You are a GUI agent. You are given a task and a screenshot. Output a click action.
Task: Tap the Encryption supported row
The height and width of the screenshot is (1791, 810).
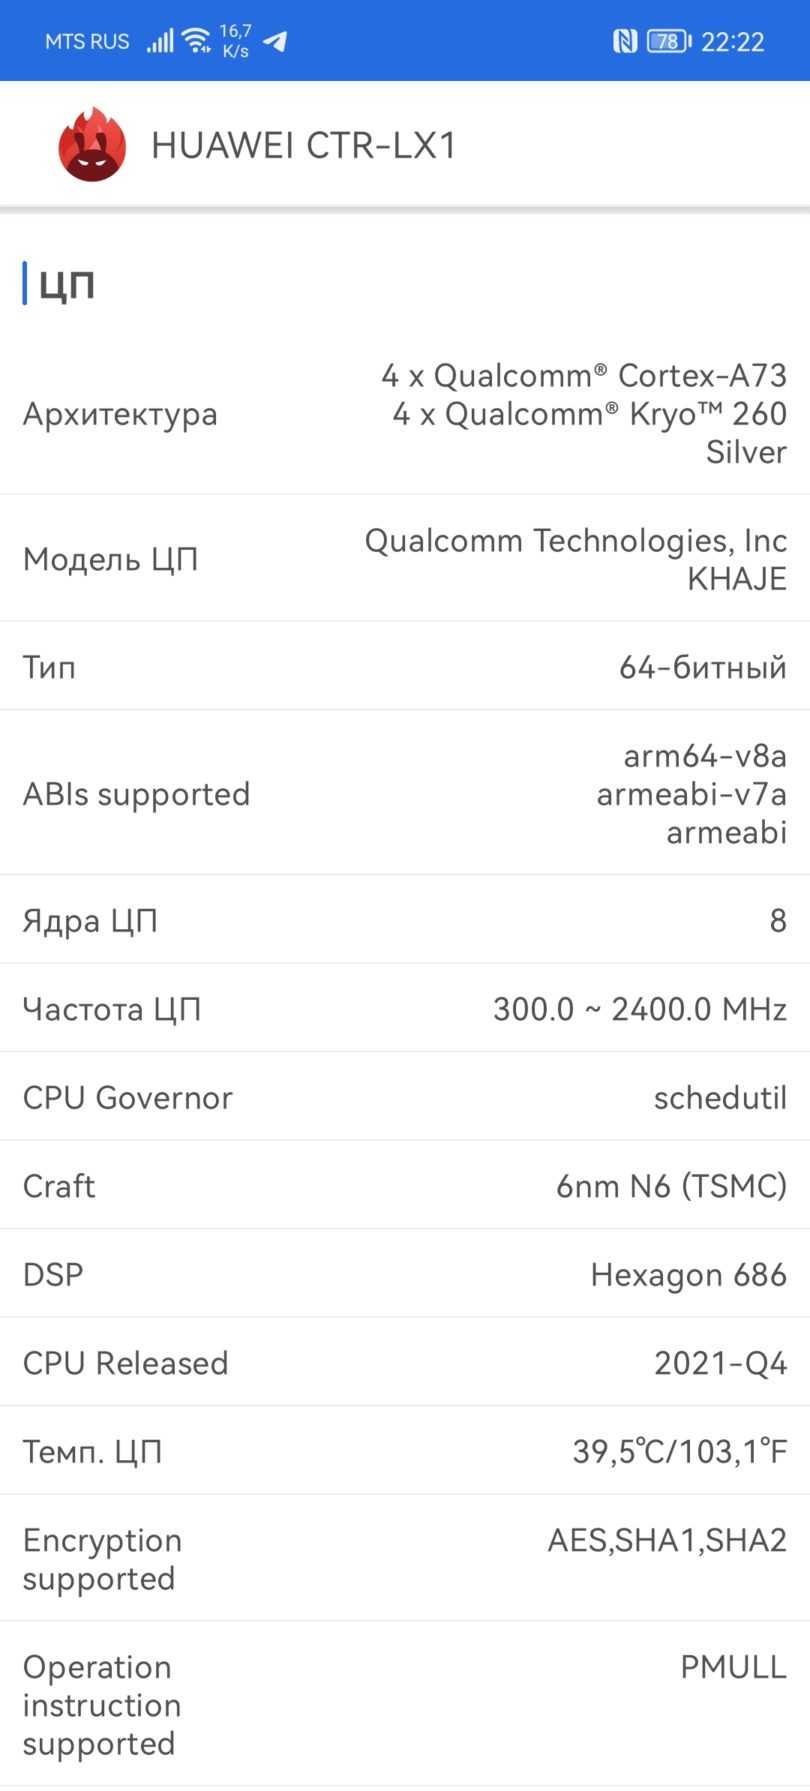click(405, 1559)
